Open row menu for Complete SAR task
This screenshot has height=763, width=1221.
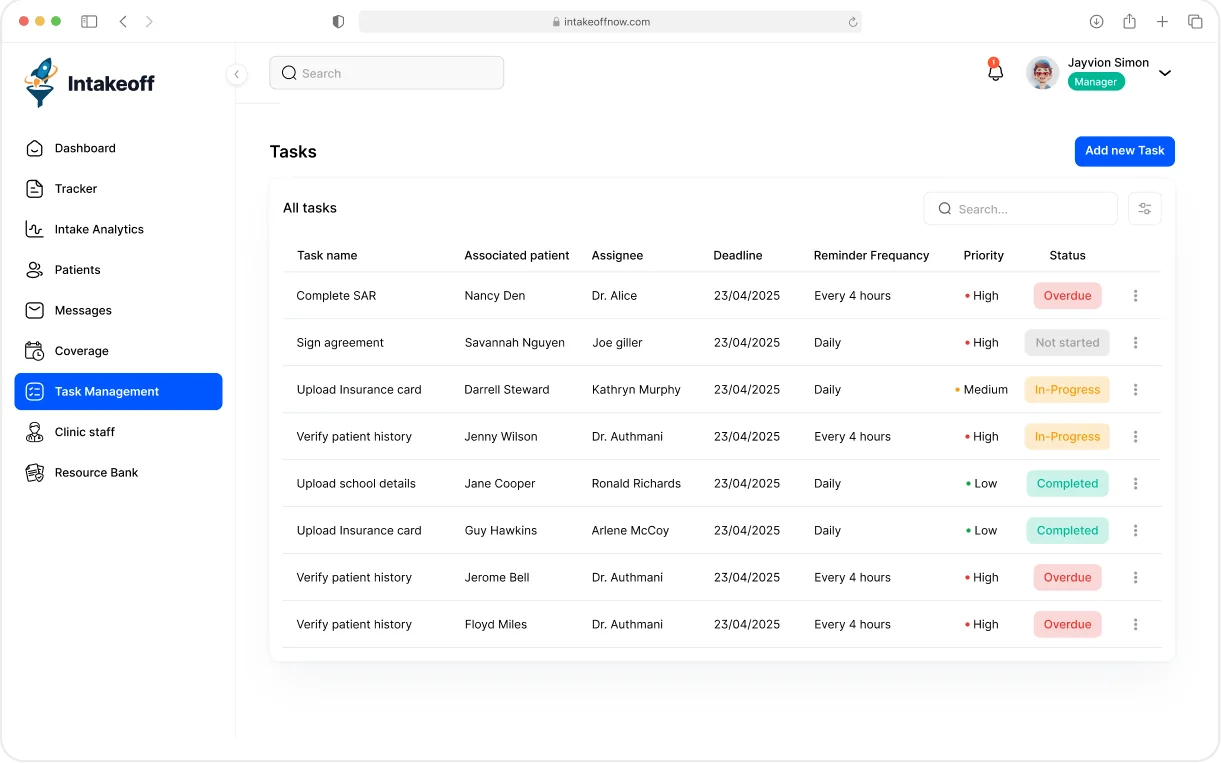(1135, 296)
